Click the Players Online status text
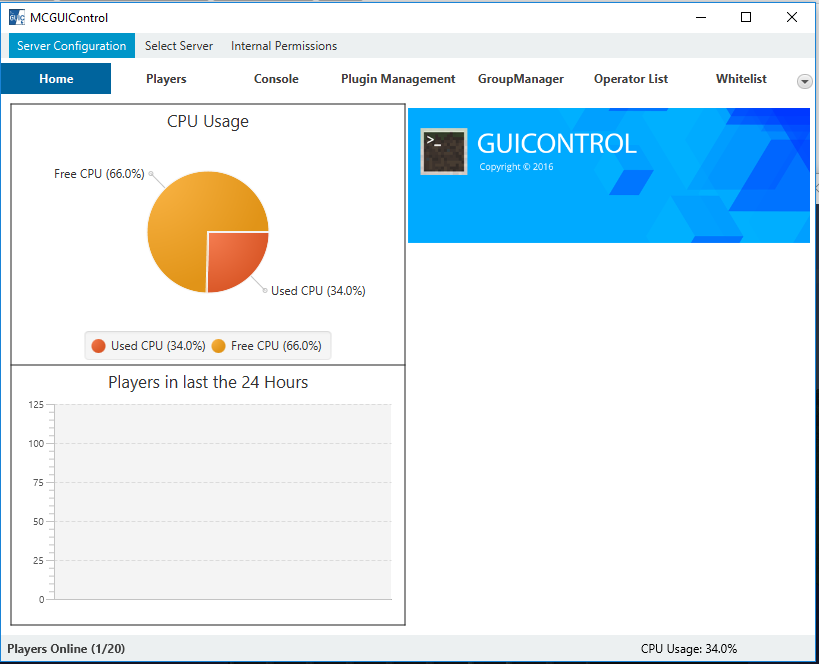This screenshot has width=819, height=664. [66, 649]
